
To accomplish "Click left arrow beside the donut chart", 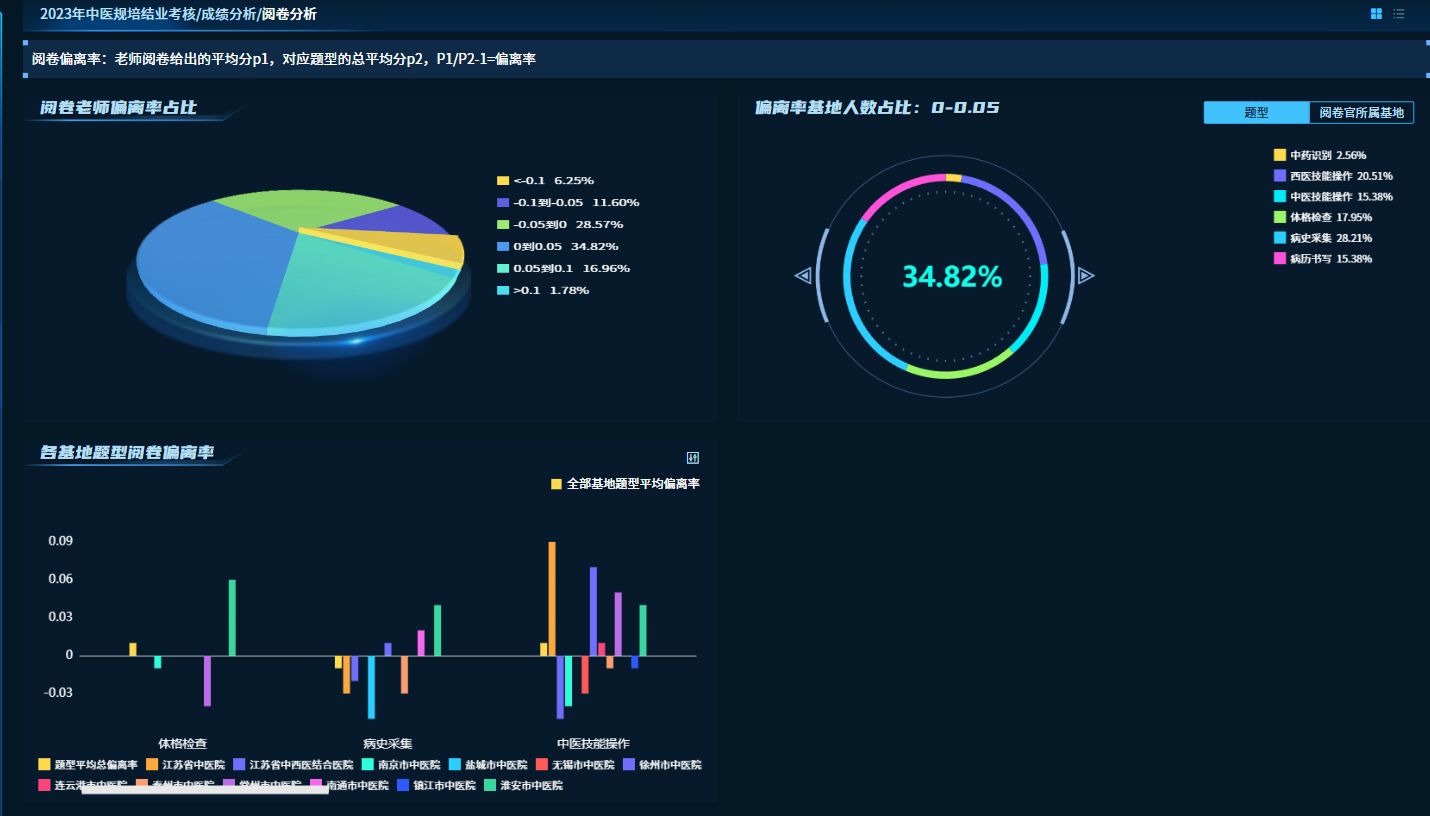I will (803, 275).
